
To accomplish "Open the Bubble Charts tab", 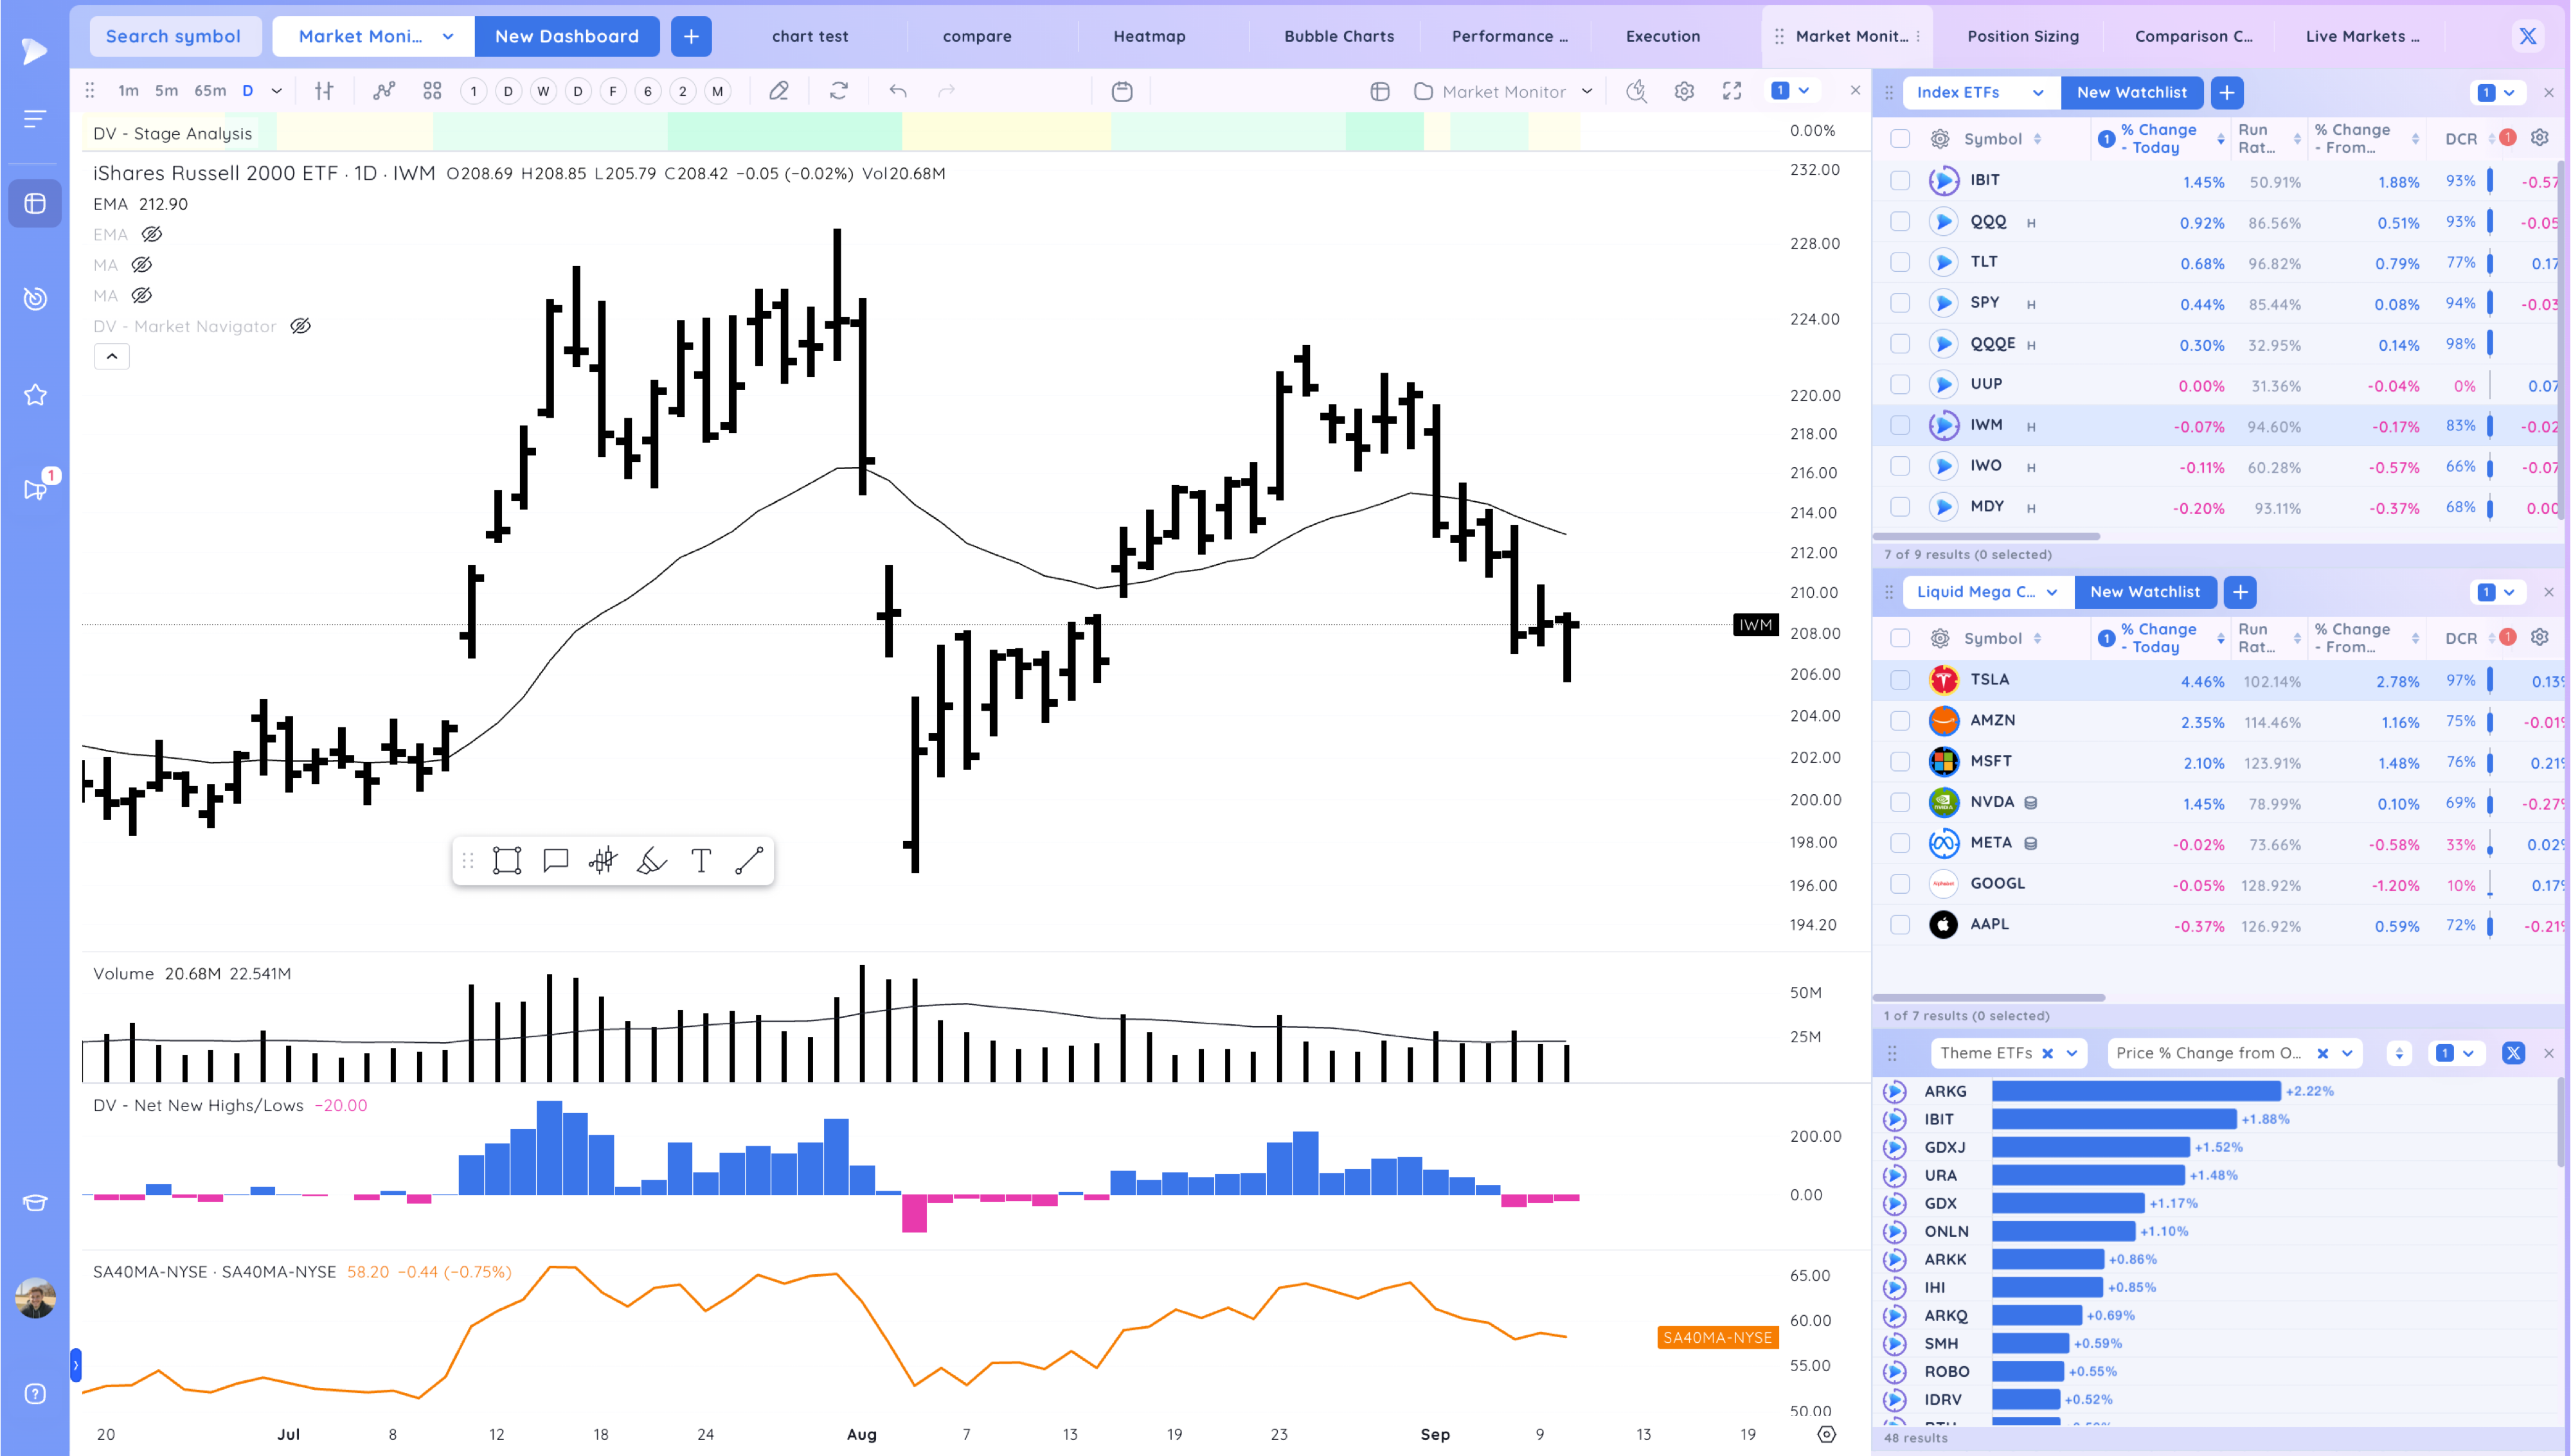I will coord(1338,36).
